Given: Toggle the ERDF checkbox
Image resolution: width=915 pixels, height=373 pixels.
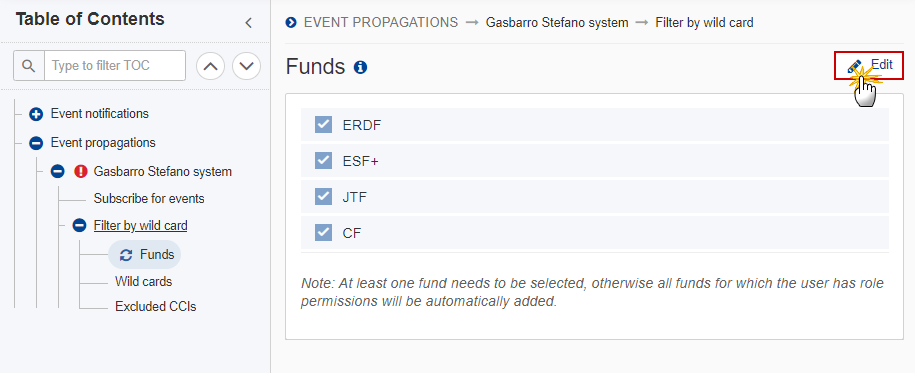Looking at the screenshot, I should [323, 124].
